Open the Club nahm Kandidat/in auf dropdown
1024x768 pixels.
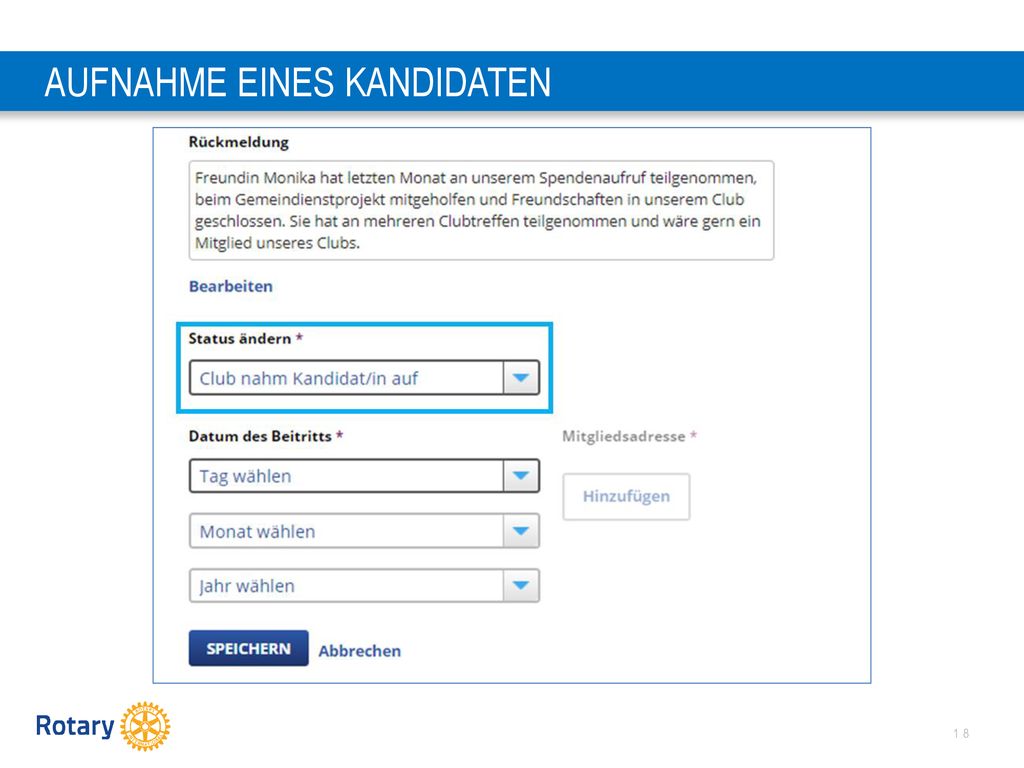tap(364, 377)
